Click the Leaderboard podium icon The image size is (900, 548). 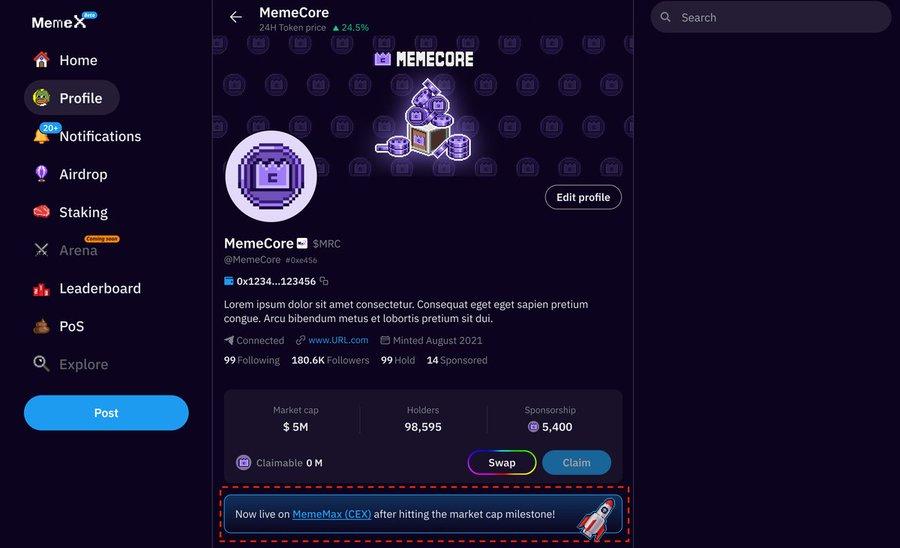tap(41, 288)
